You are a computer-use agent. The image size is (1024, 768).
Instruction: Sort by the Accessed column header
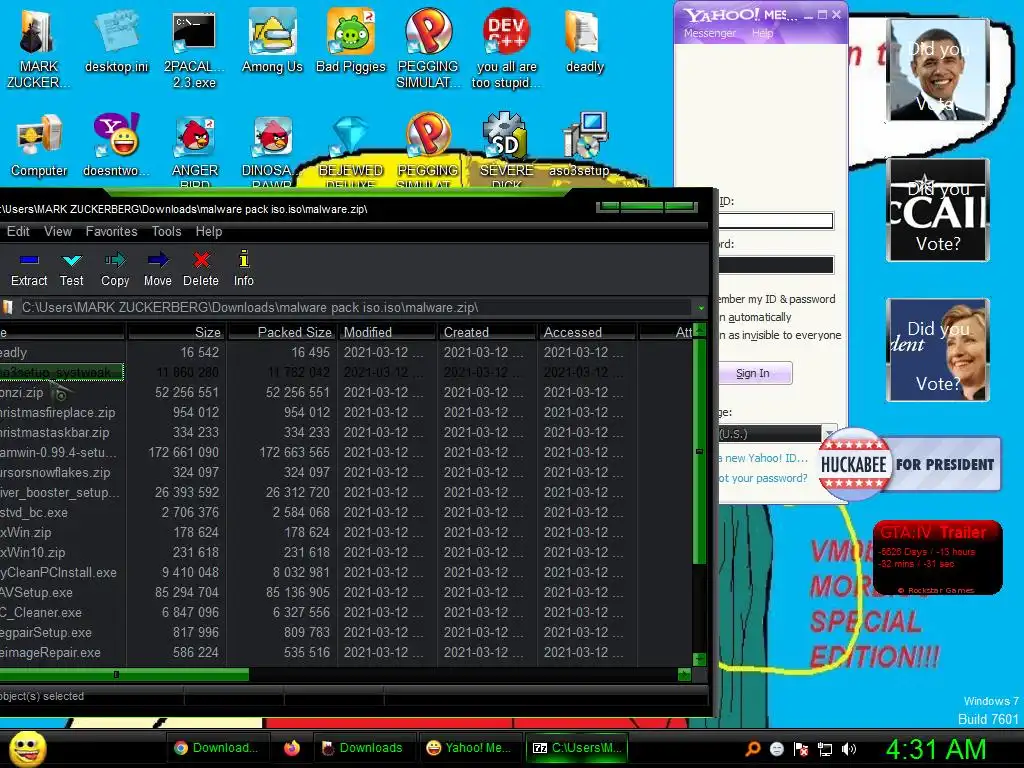tap(587, 332)
